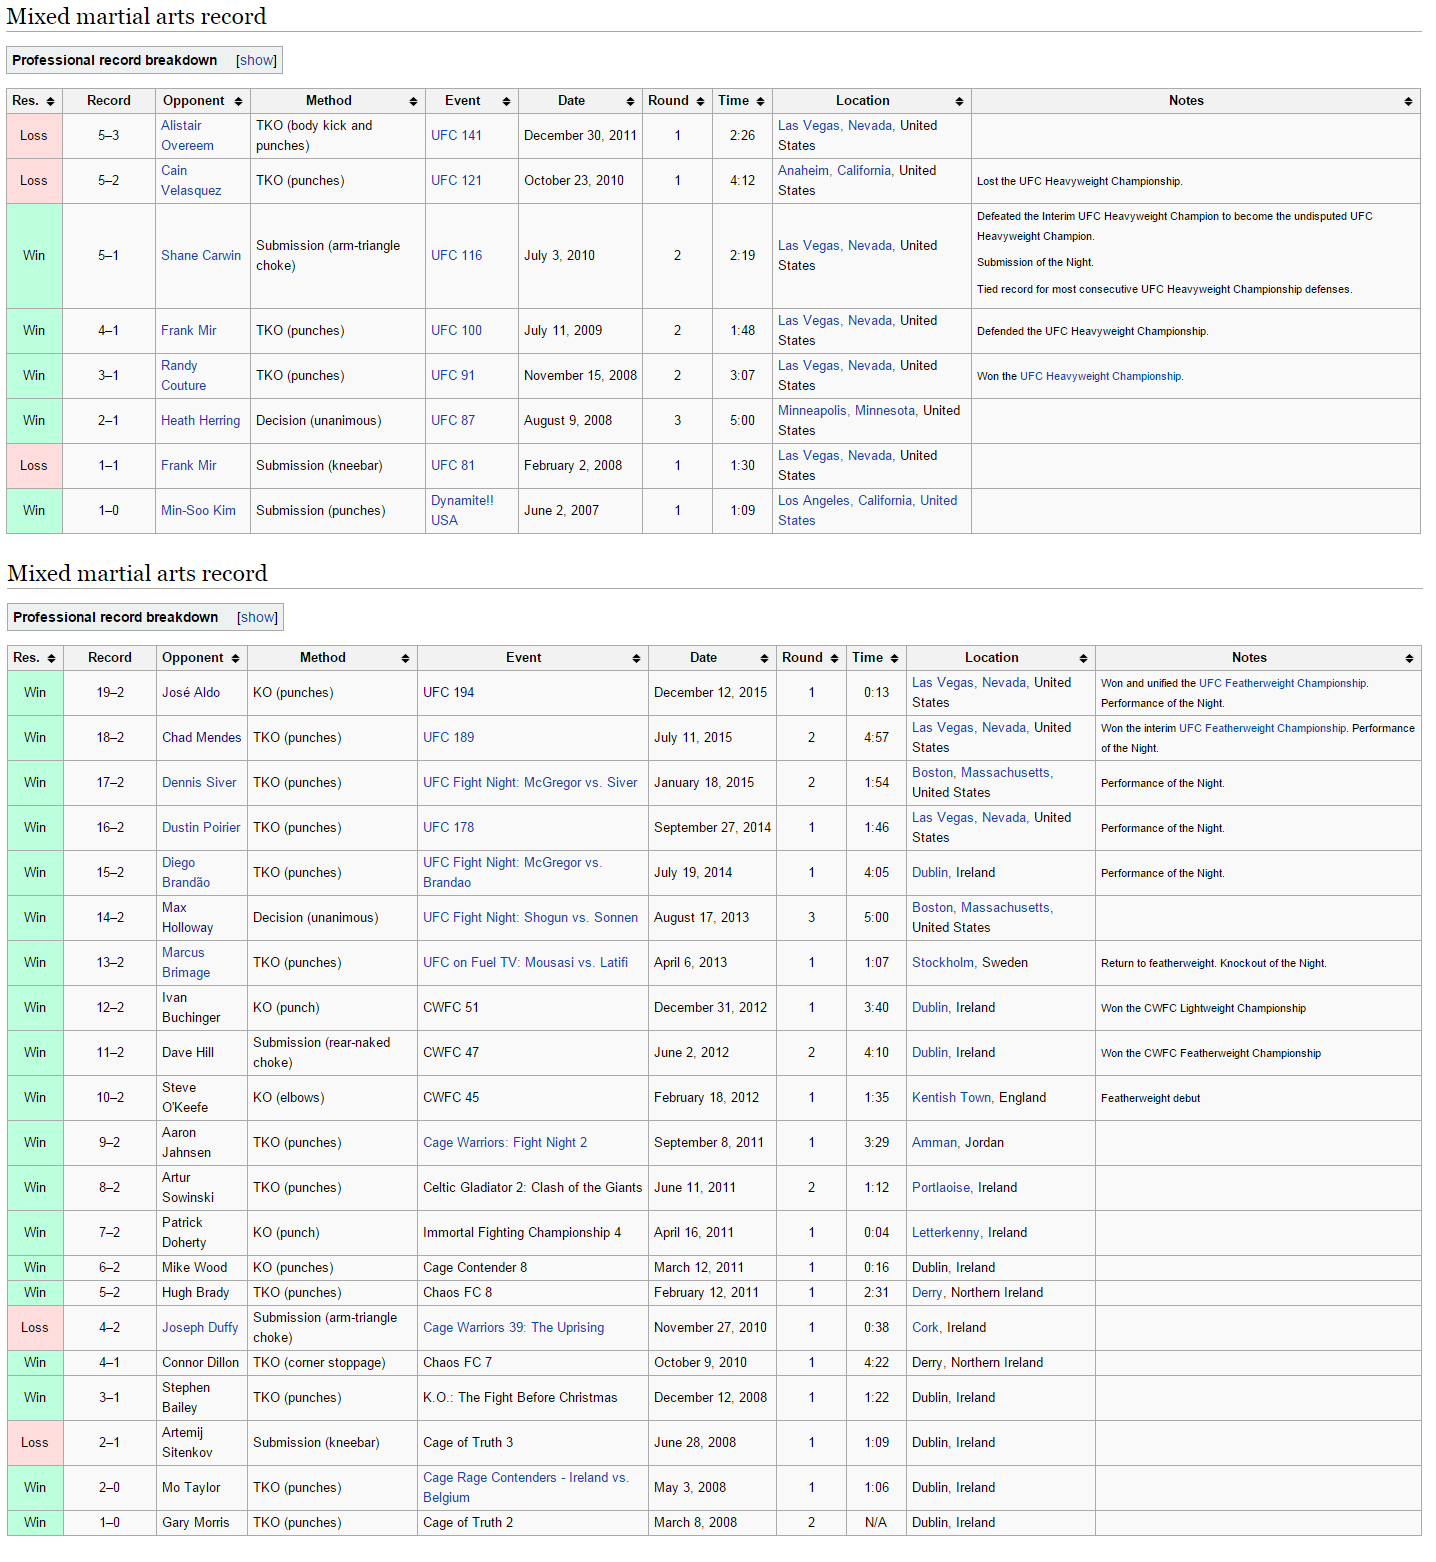The width and height of the screenshot is (1436, 1562).
Task: Open Kentish Town location link
Action: tap(951, 1098)
